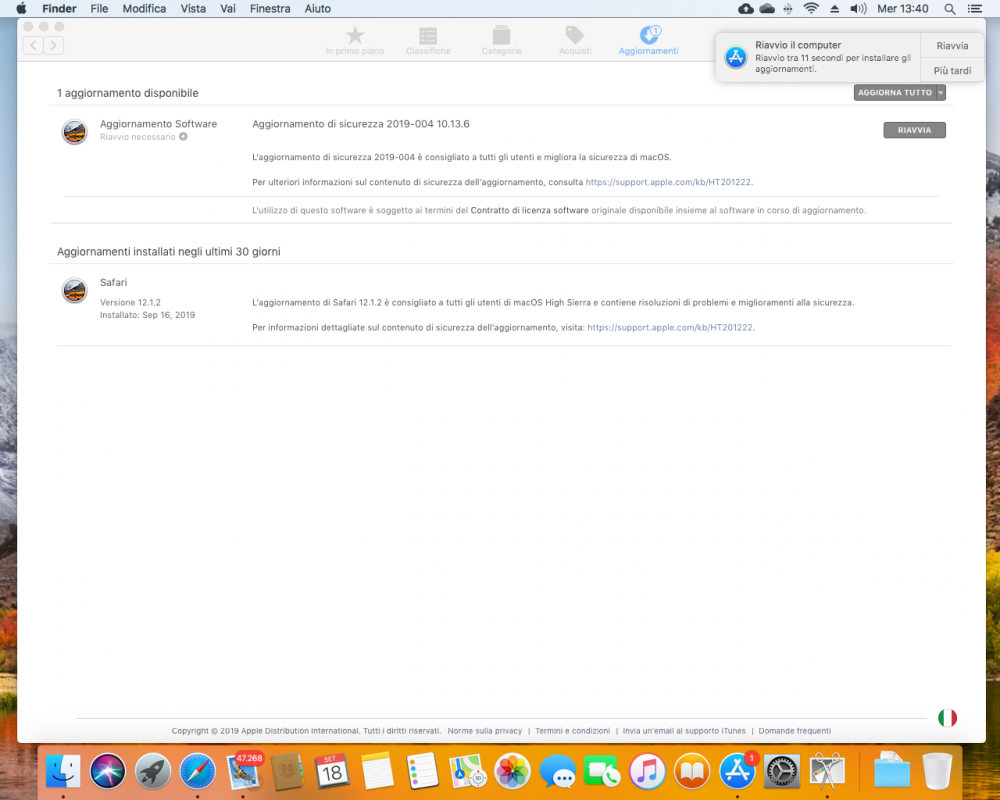Open the Finestra menu
This screenshot has width=1000, height=800.
[270, 8]
